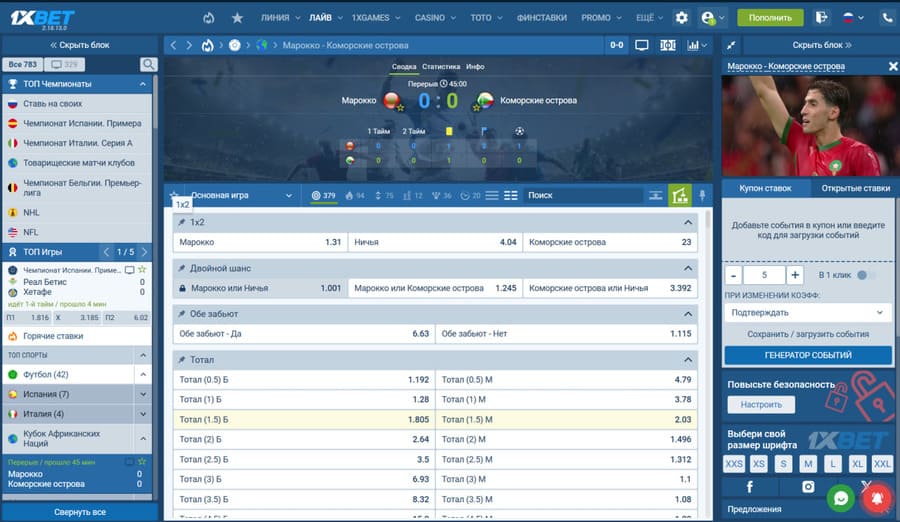Click the globe icon in the breadcrumb

click(262, 45)
